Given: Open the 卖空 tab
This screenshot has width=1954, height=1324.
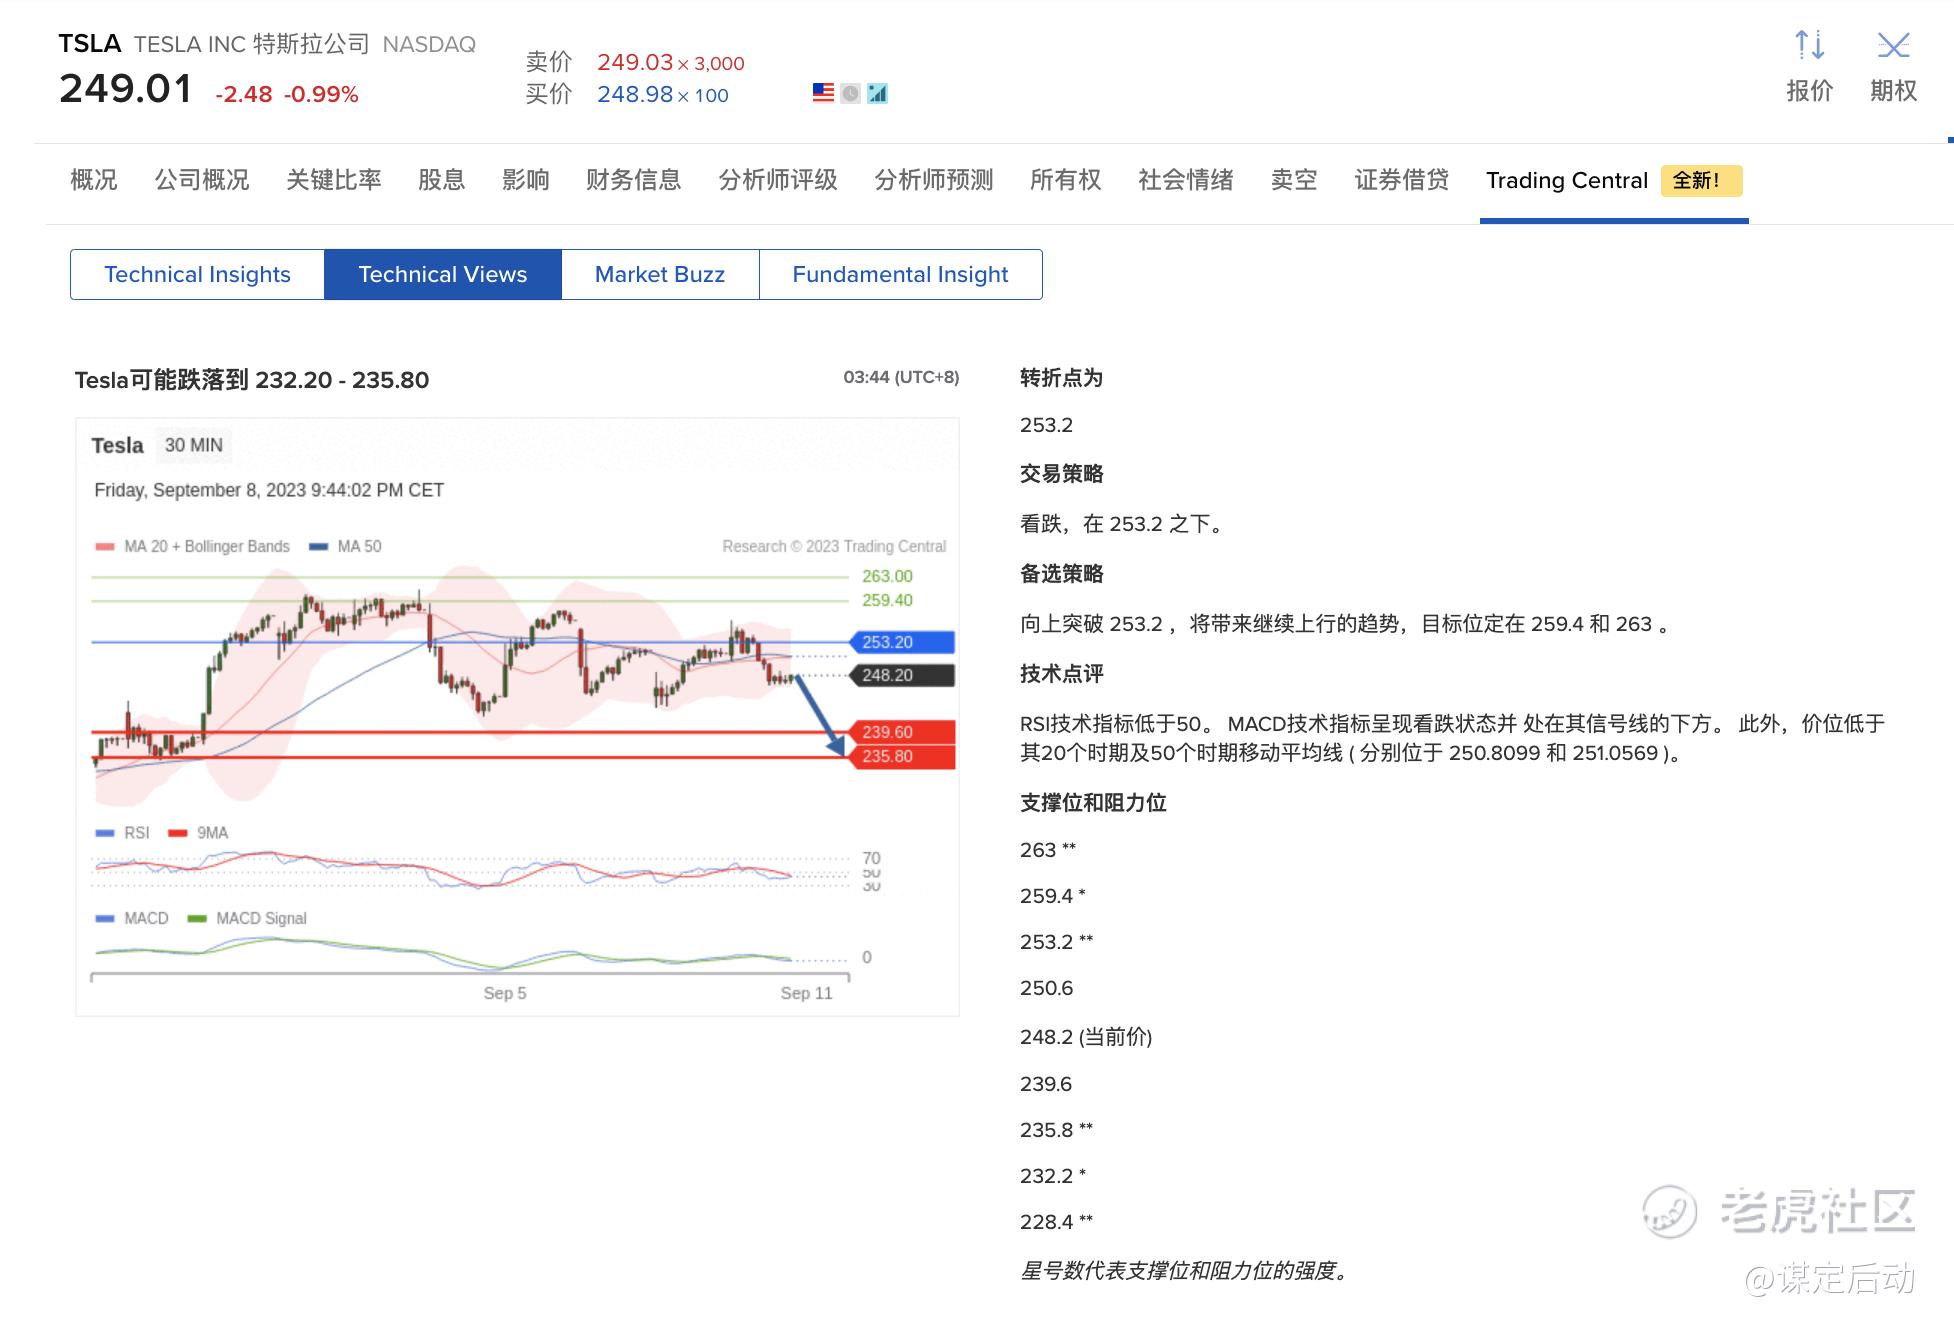Looking at the screenshot, I should tap(1294, 180).
